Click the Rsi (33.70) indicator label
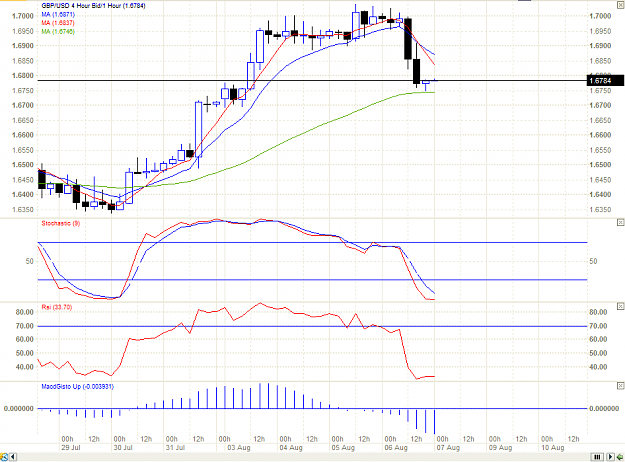 57,307
